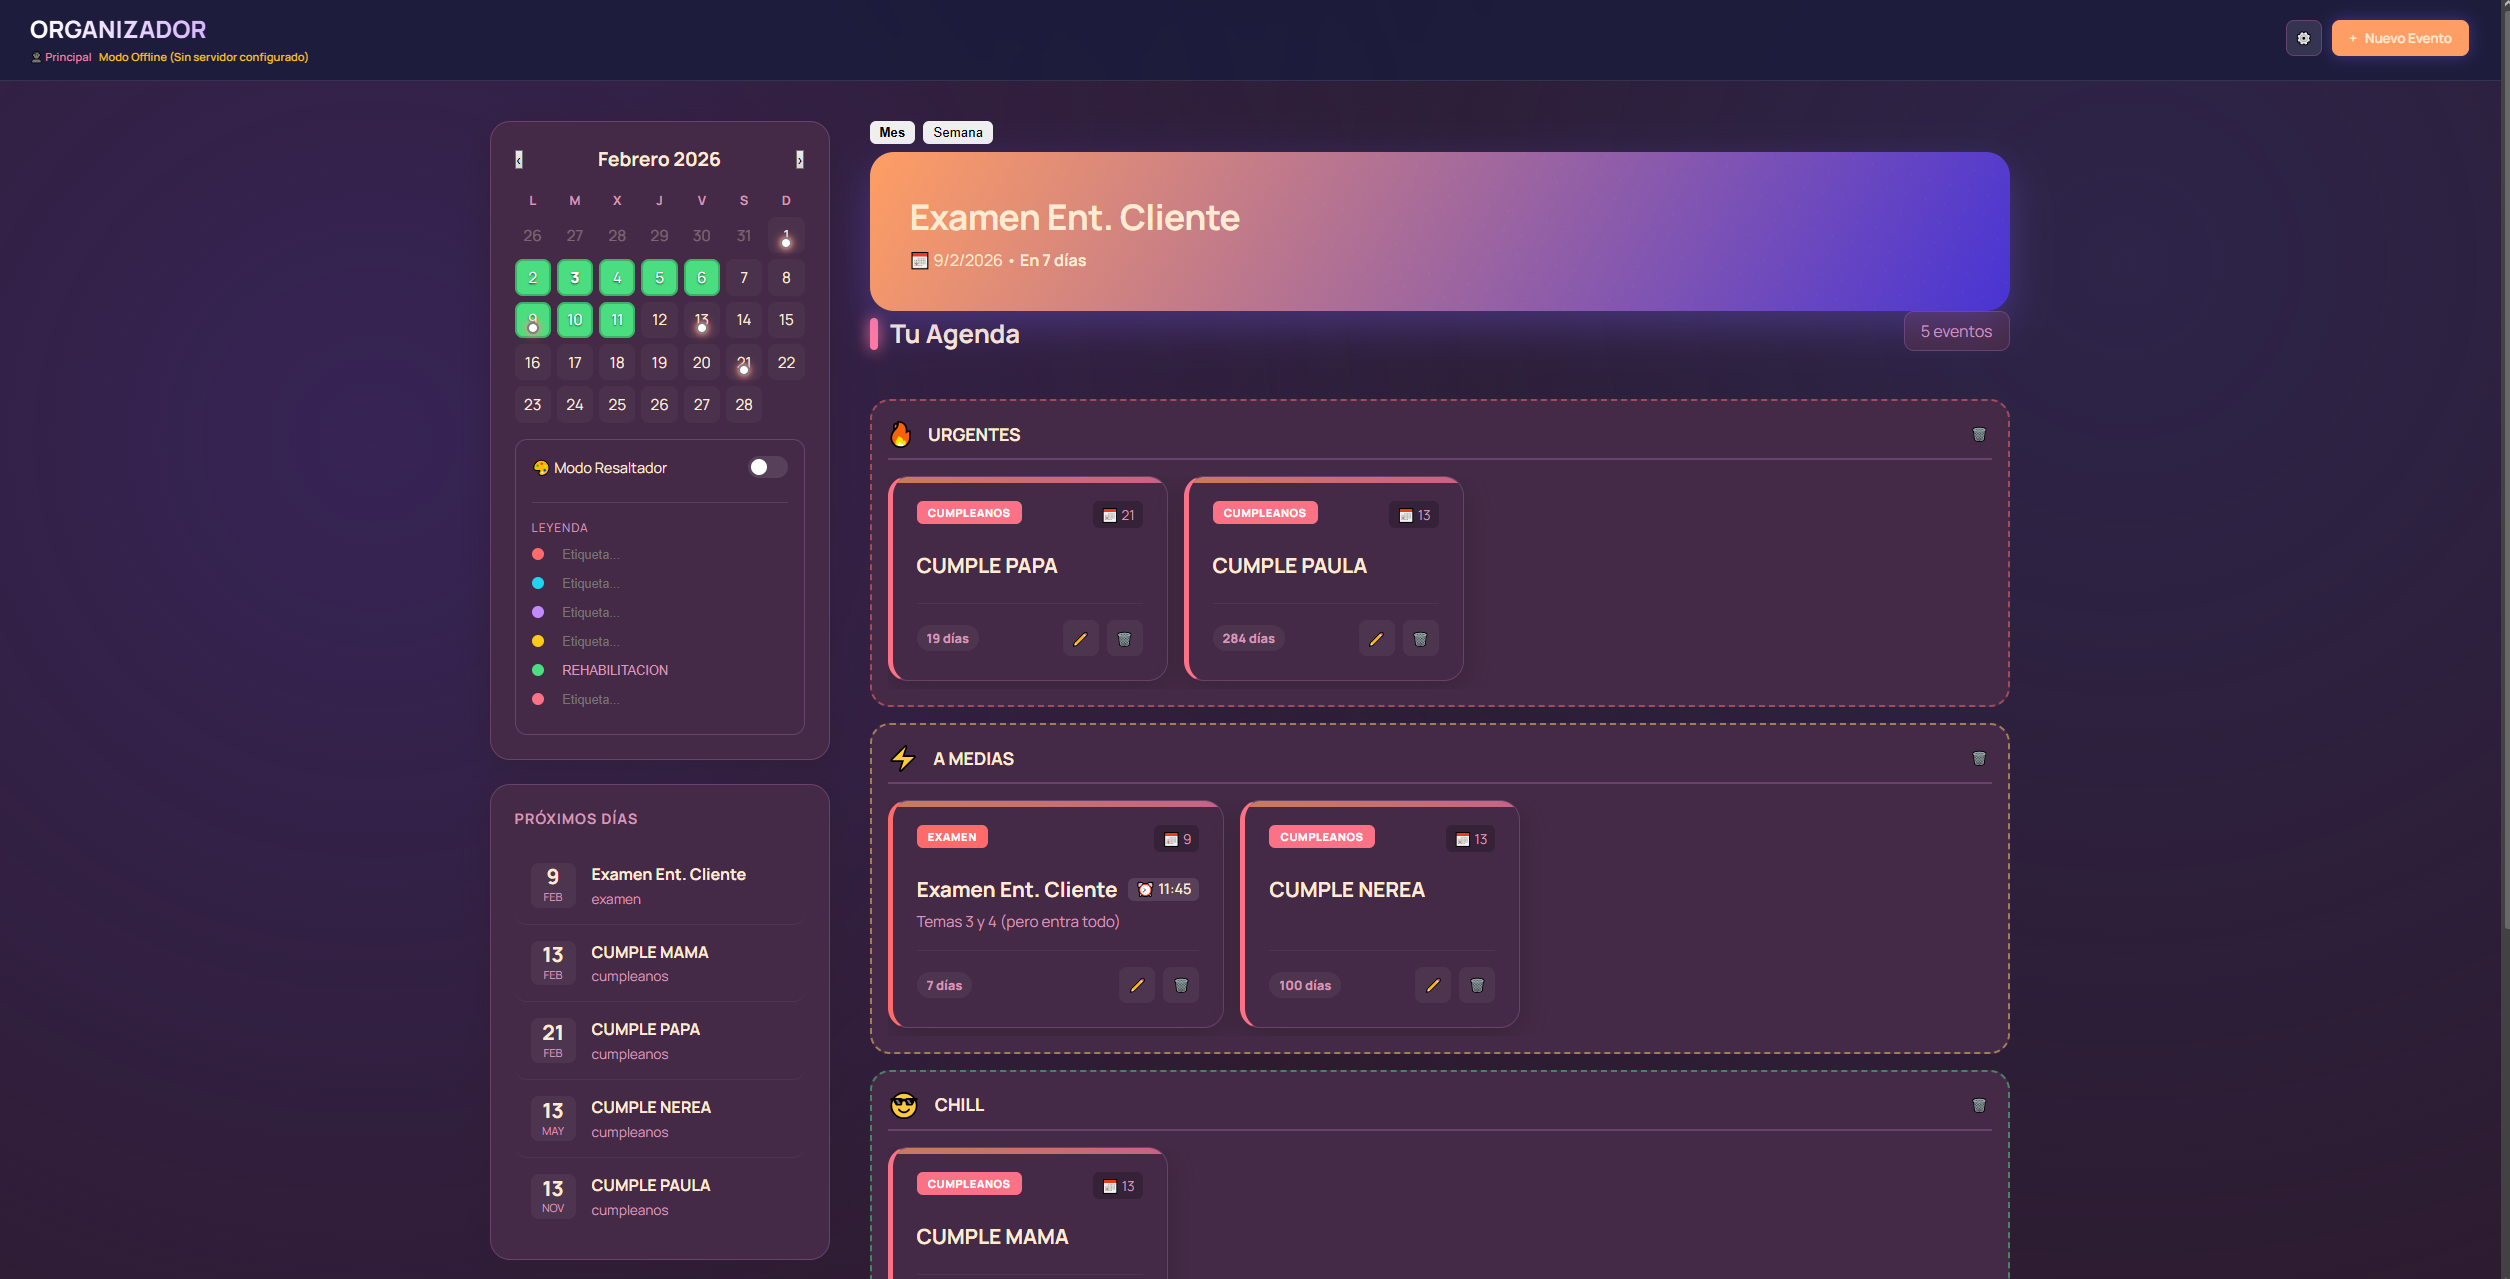Screen dimensions: 2510x1279
Task: Click edit pencil on CUMPLE PAPA card
Action: click(1080, 639)
